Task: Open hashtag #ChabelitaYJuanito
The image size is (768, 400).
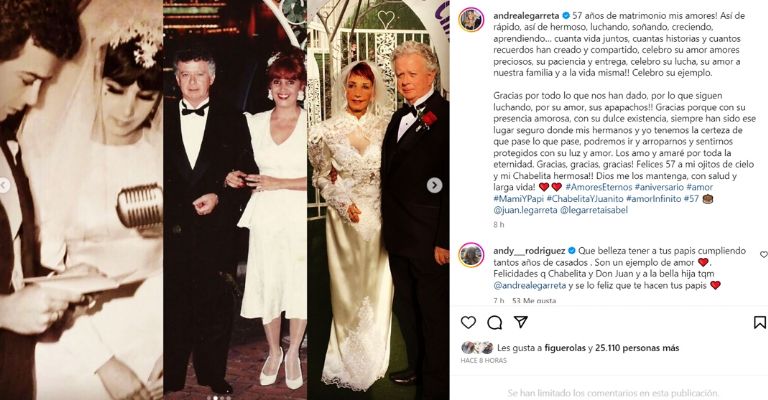Action: [585, 199]
